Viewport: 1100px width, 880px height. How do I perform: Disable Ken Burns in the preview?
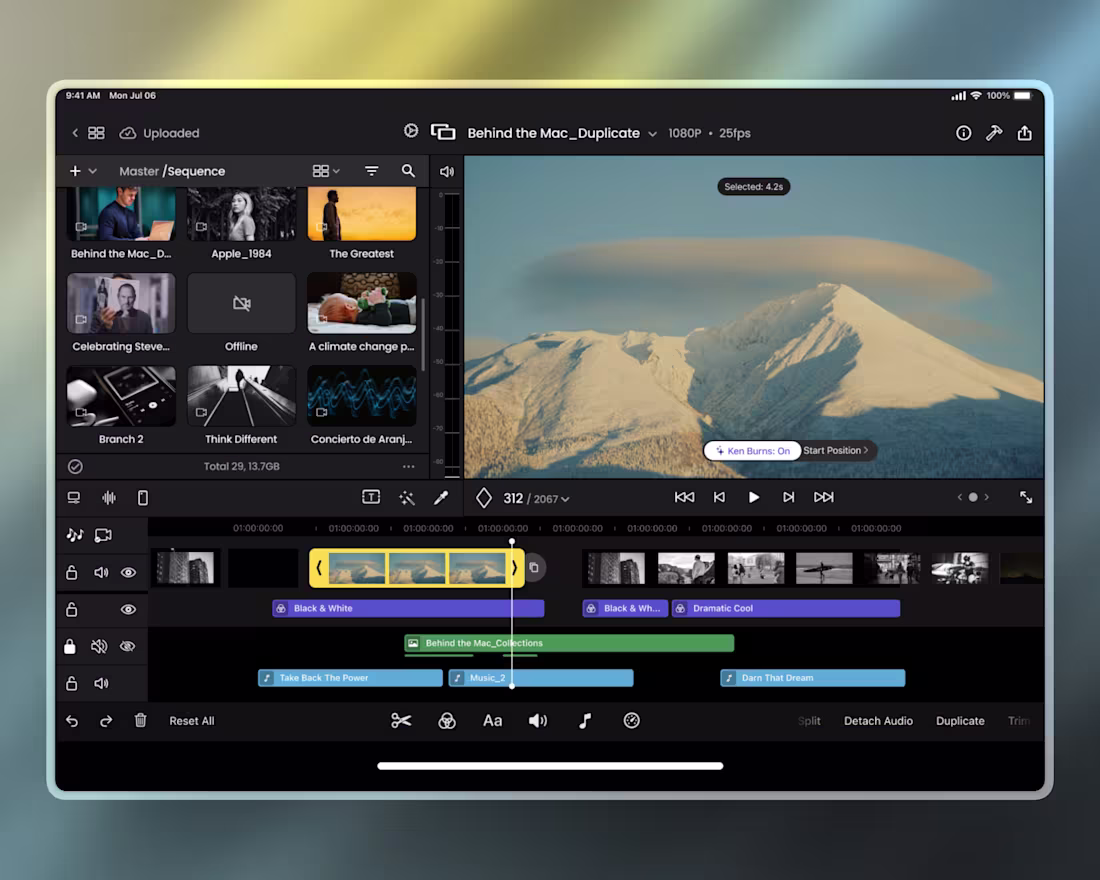(x=751, y=450)
